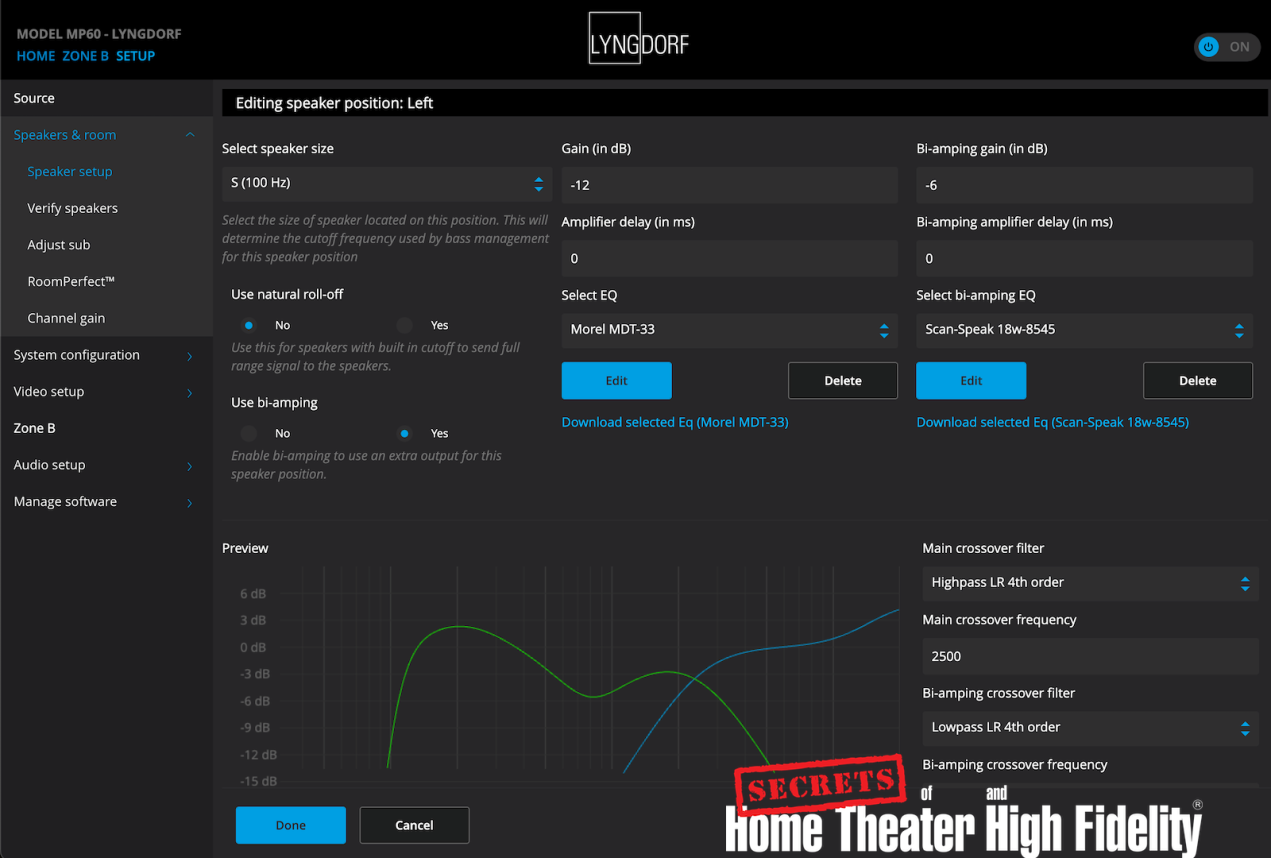Viewport: 1271px width, 858px height.
Task: Delete the selected Scan-Speak bi-amping EQ
Action: 1197,381
